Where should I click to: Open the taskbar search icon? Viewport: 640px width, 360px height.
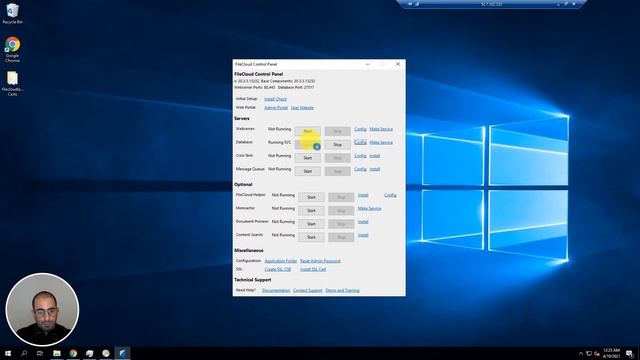pyautogui.click(x=24, y=353)
